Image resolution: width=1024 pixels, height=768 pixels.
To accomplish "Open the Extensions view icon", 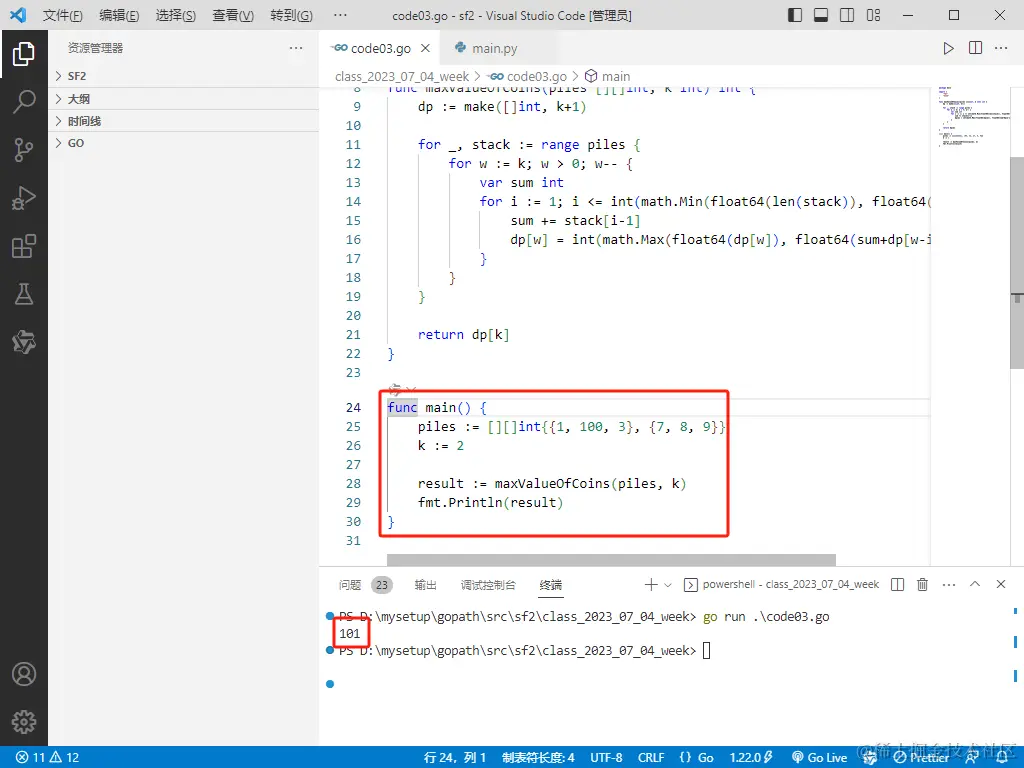I will (24, 246).
